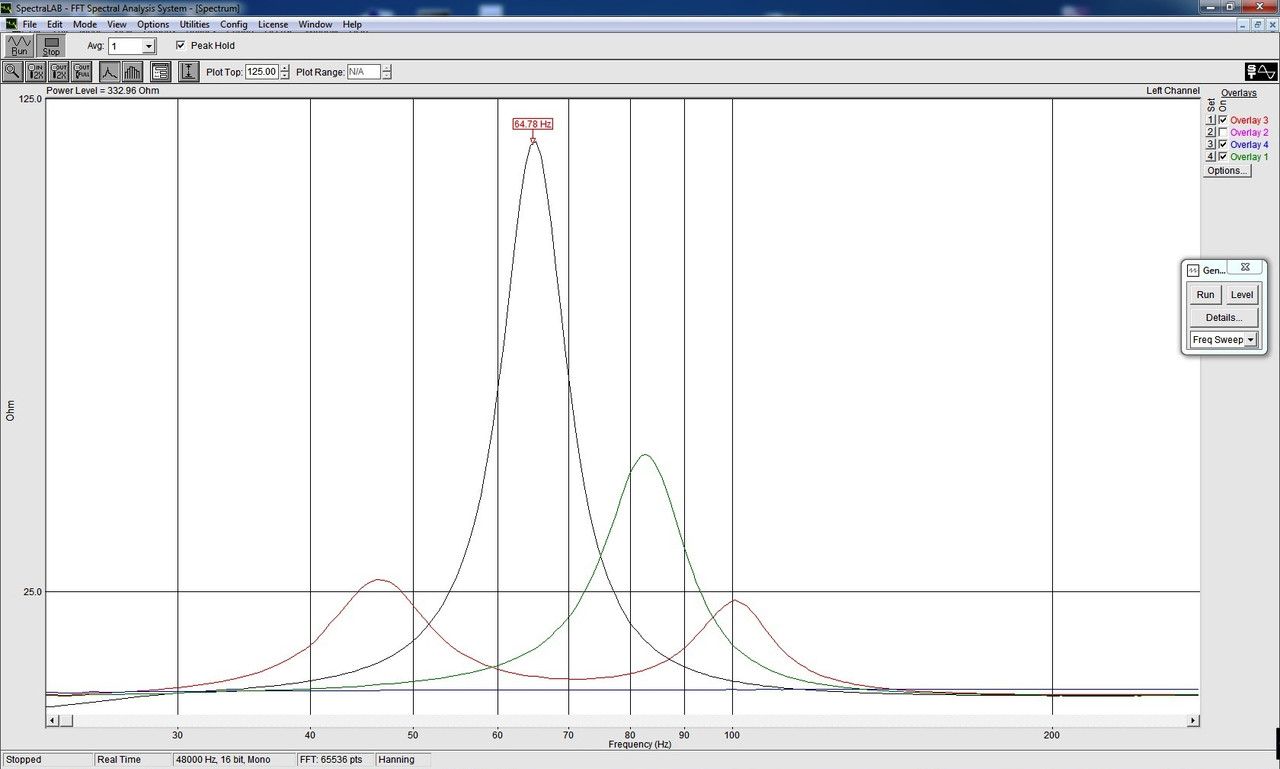The width and height of the screenshot is (1280, 769).
Task: Open the Mode menu
Action: coord(85,24)
